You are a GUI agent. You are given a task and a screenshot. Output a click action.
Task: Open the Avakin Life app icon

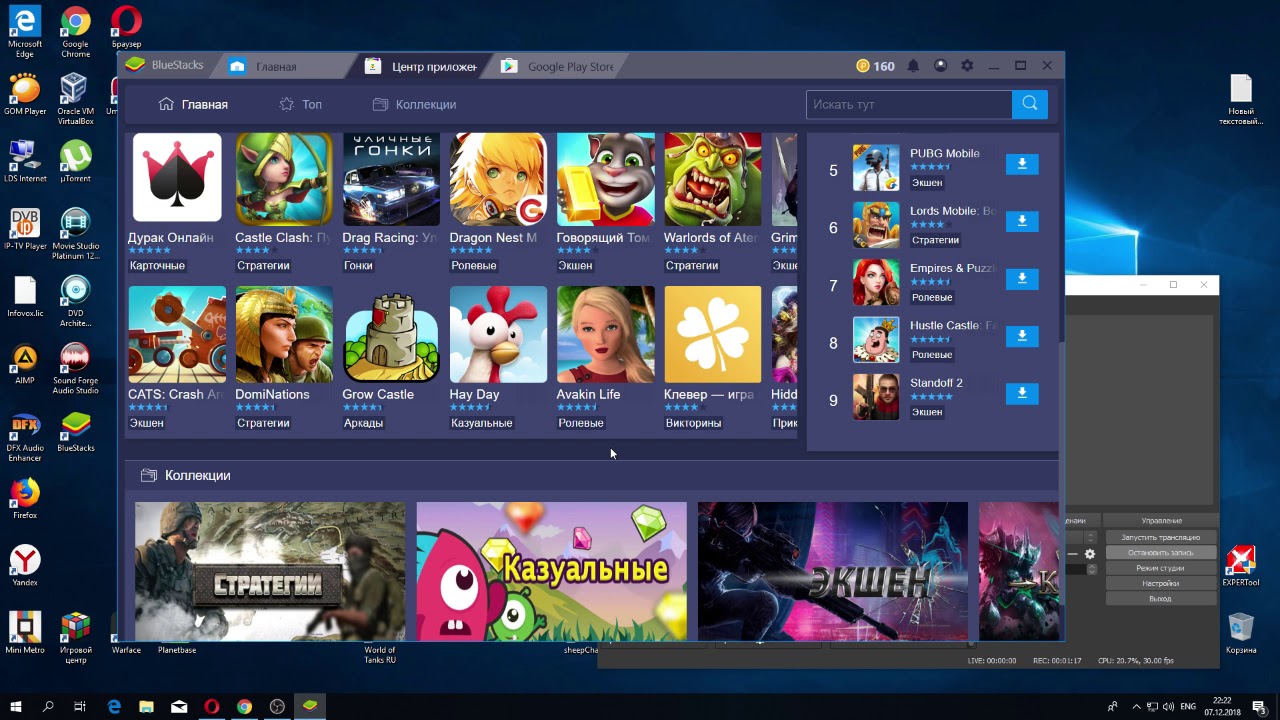click(605, 334)
